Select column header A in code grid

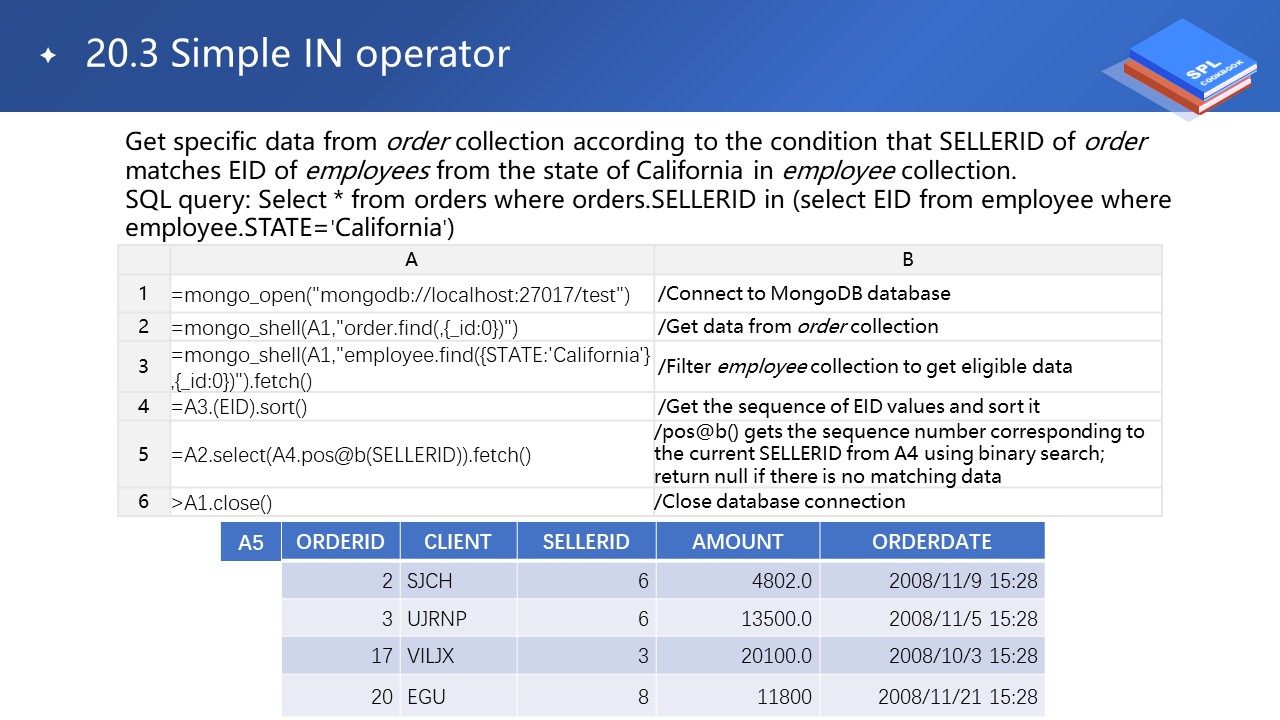pos(411,259)
